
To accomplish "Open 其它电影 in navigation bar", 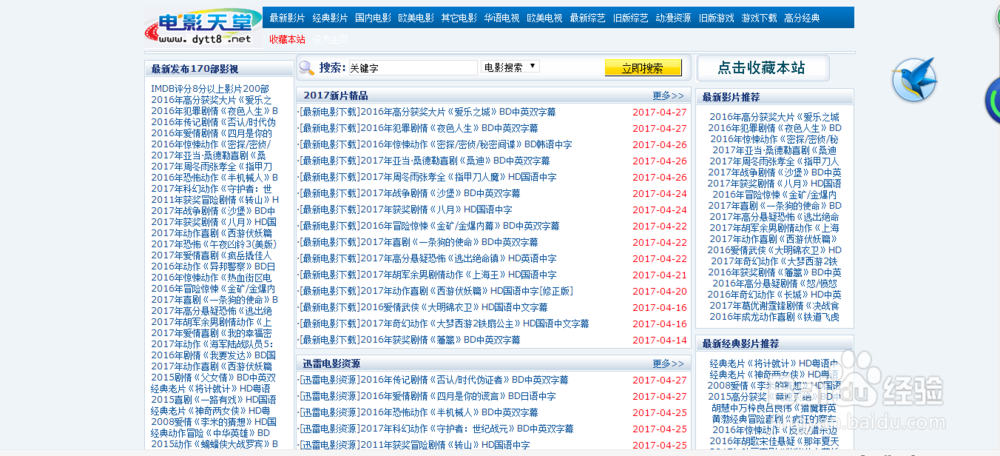I will (459, 18).
